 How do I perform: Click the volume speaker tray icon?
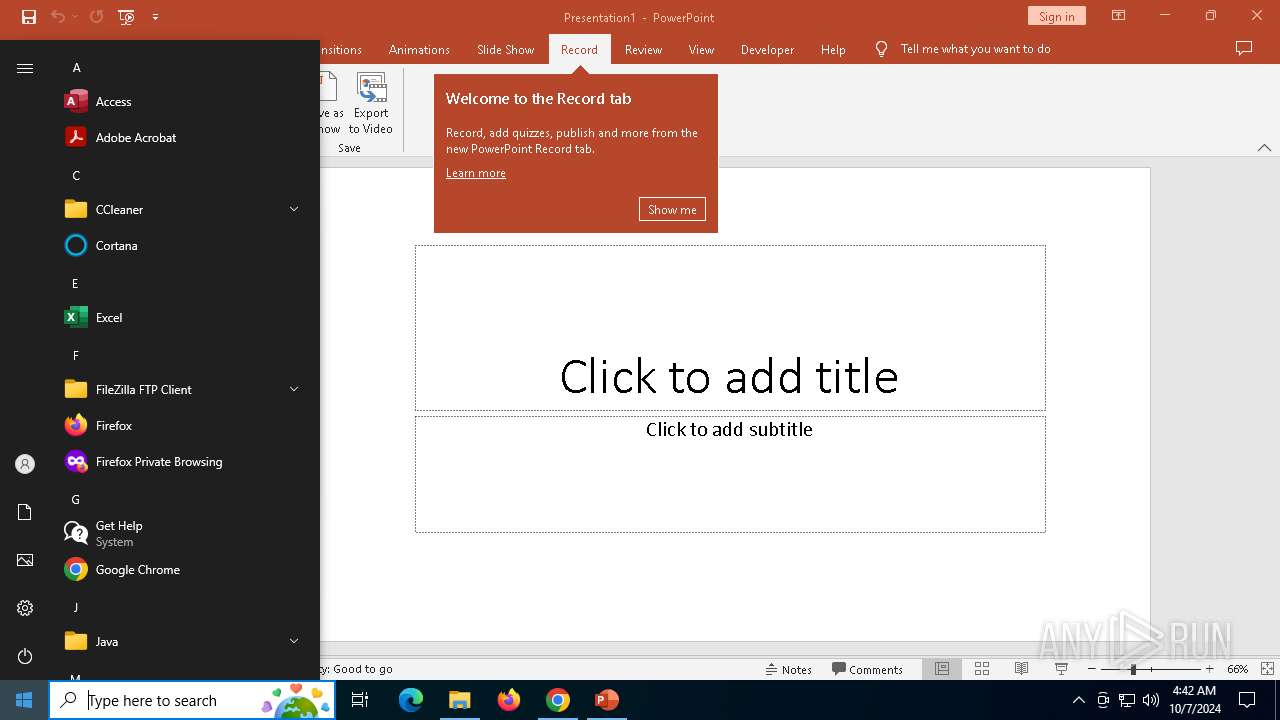1151,700
